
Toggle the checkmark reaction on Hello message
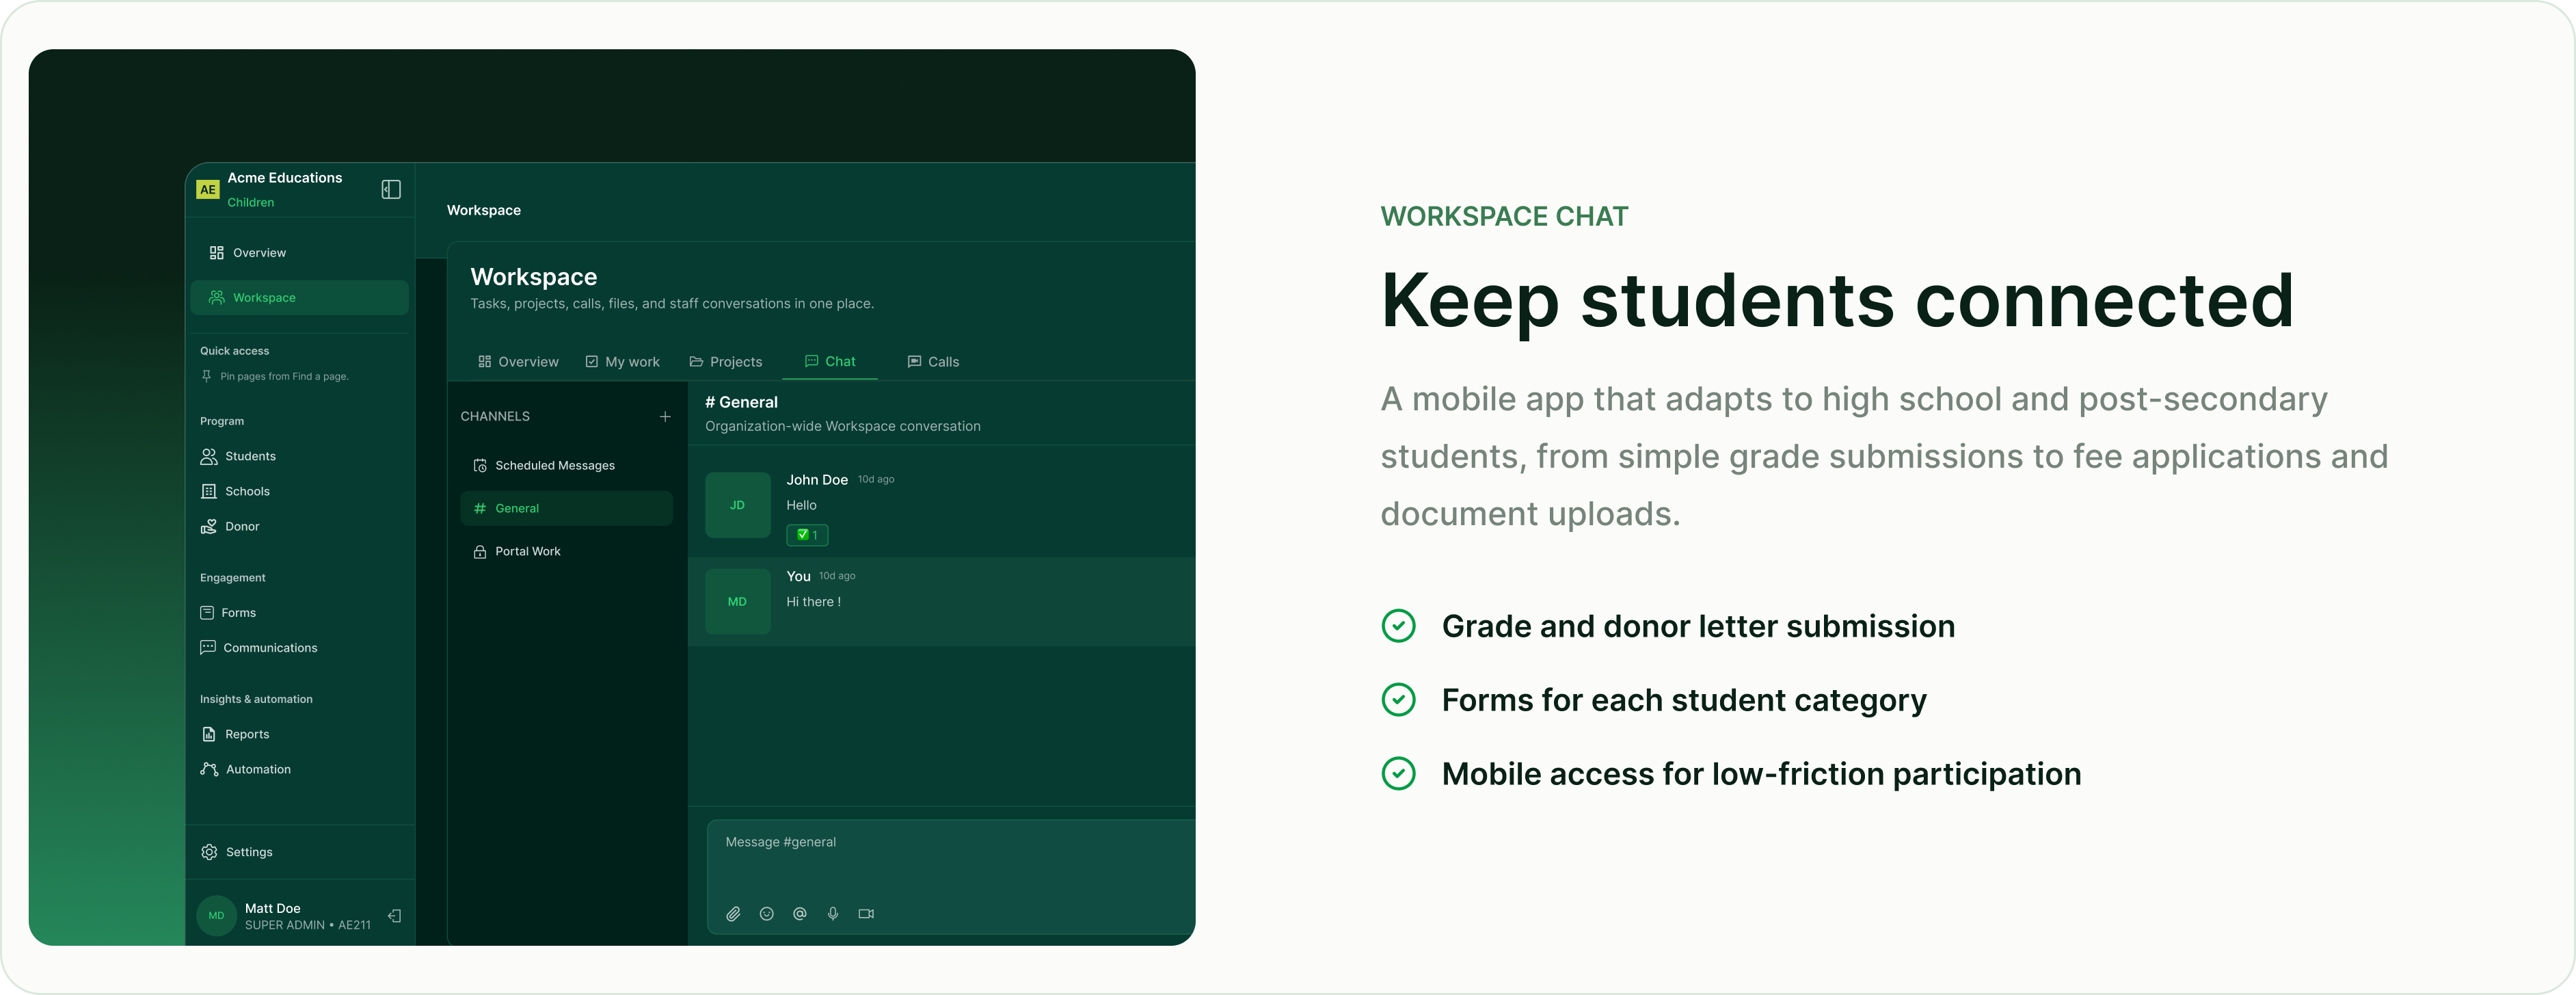coord(807,535)
